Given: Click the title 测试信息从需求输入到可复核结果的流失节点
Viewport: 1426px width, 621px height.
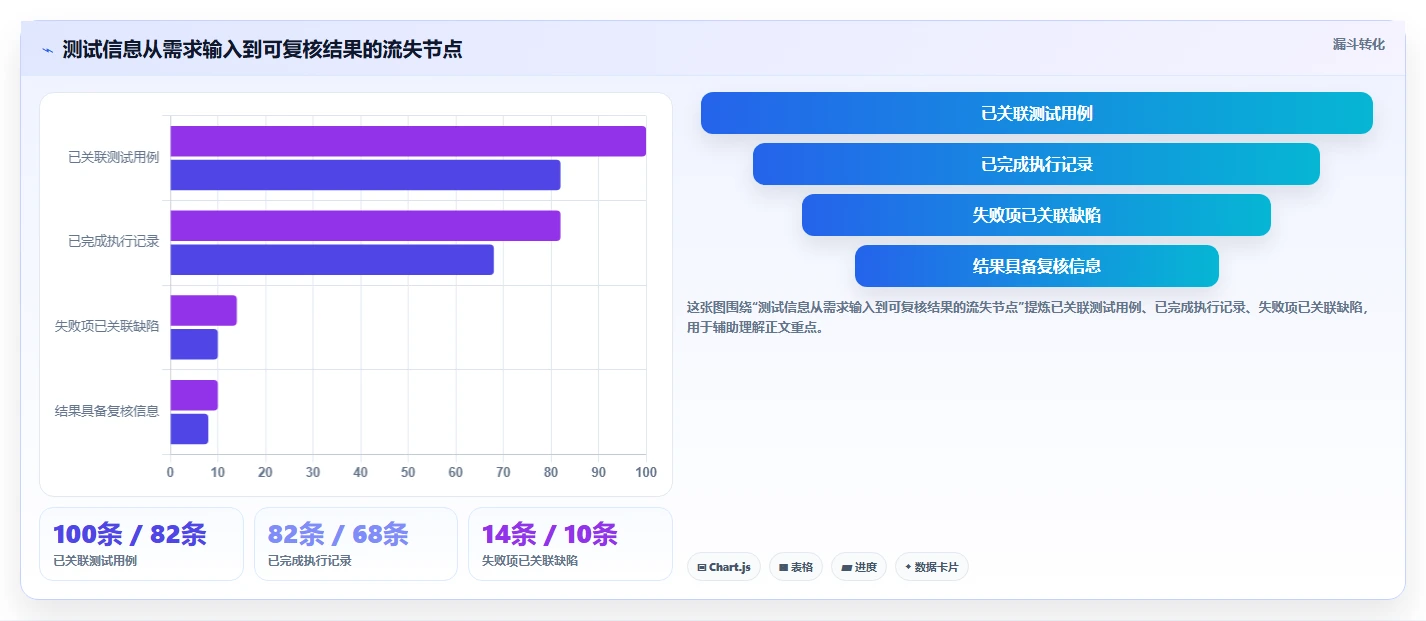Looking at the screenshot, I should [262, 50].
